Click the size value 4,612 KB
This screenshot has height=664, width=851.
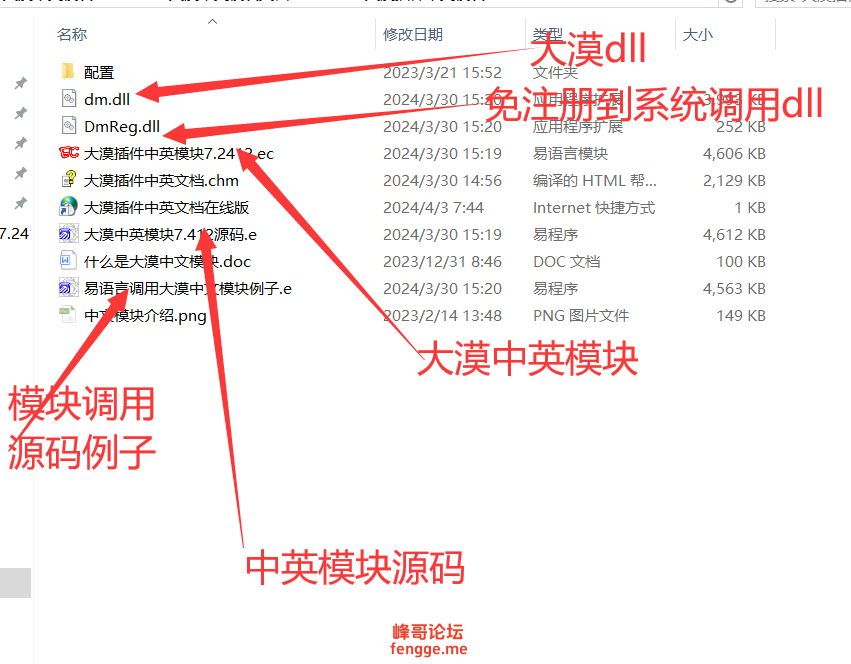[734, 235]
